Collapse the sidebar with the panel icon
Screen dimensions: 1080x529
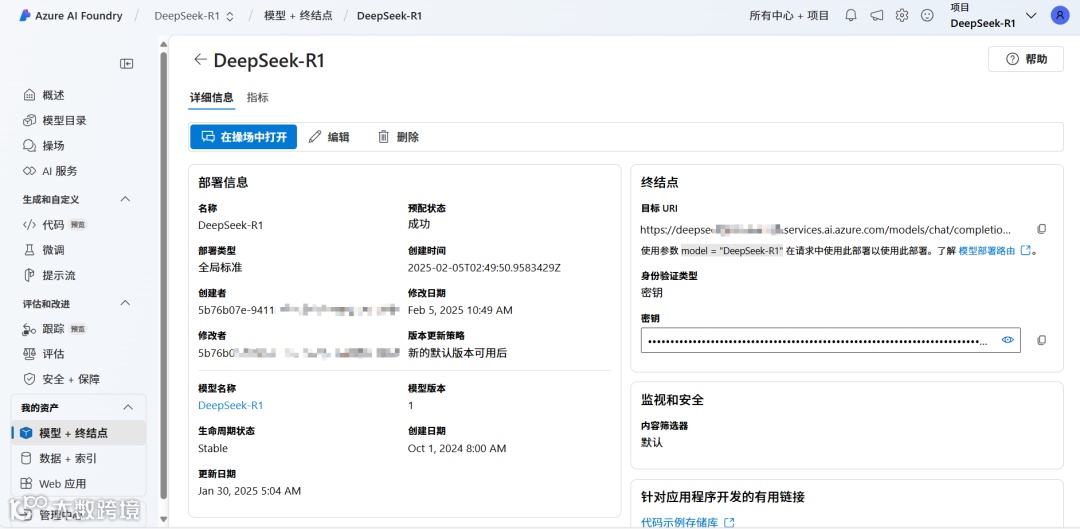[x=127, y=63]
